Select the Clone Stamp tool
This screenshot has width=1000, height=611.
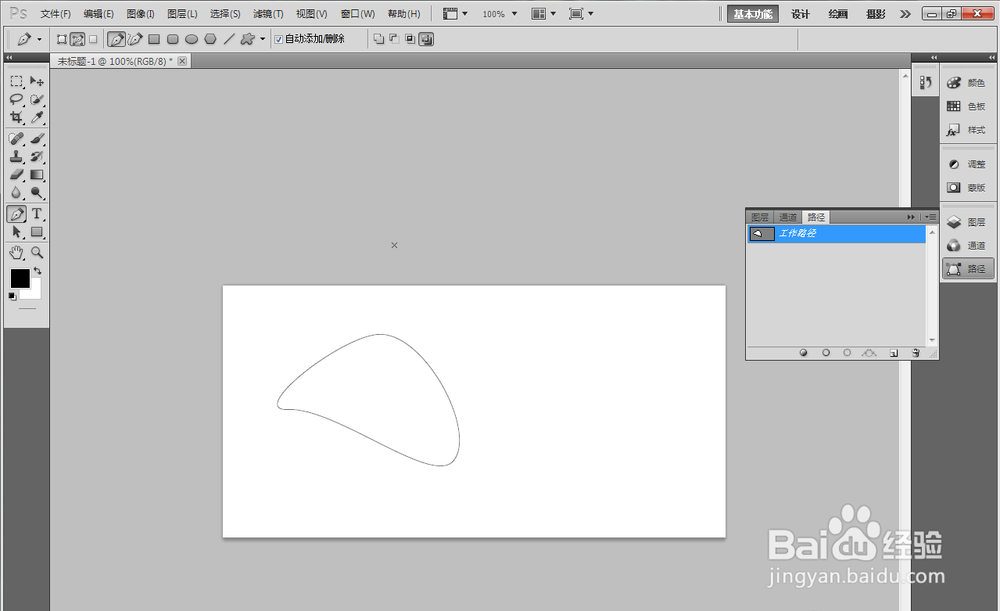click(x=17, y=156)
